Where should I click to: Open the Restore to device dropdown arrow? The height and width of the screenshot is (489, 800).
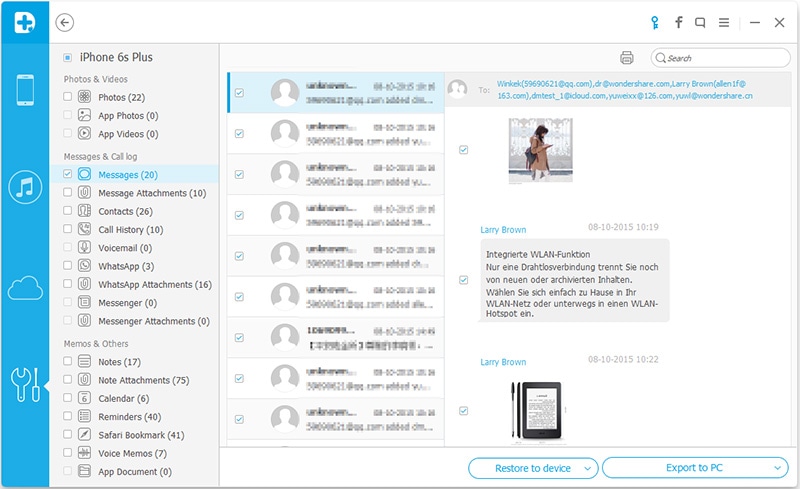click(587, 469)
